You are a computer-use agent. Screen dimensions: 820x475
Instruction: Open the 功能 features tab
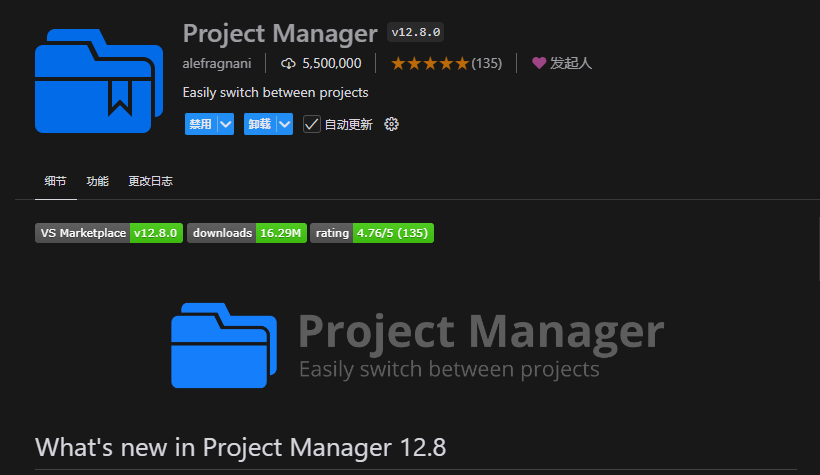tap(97, 181)
